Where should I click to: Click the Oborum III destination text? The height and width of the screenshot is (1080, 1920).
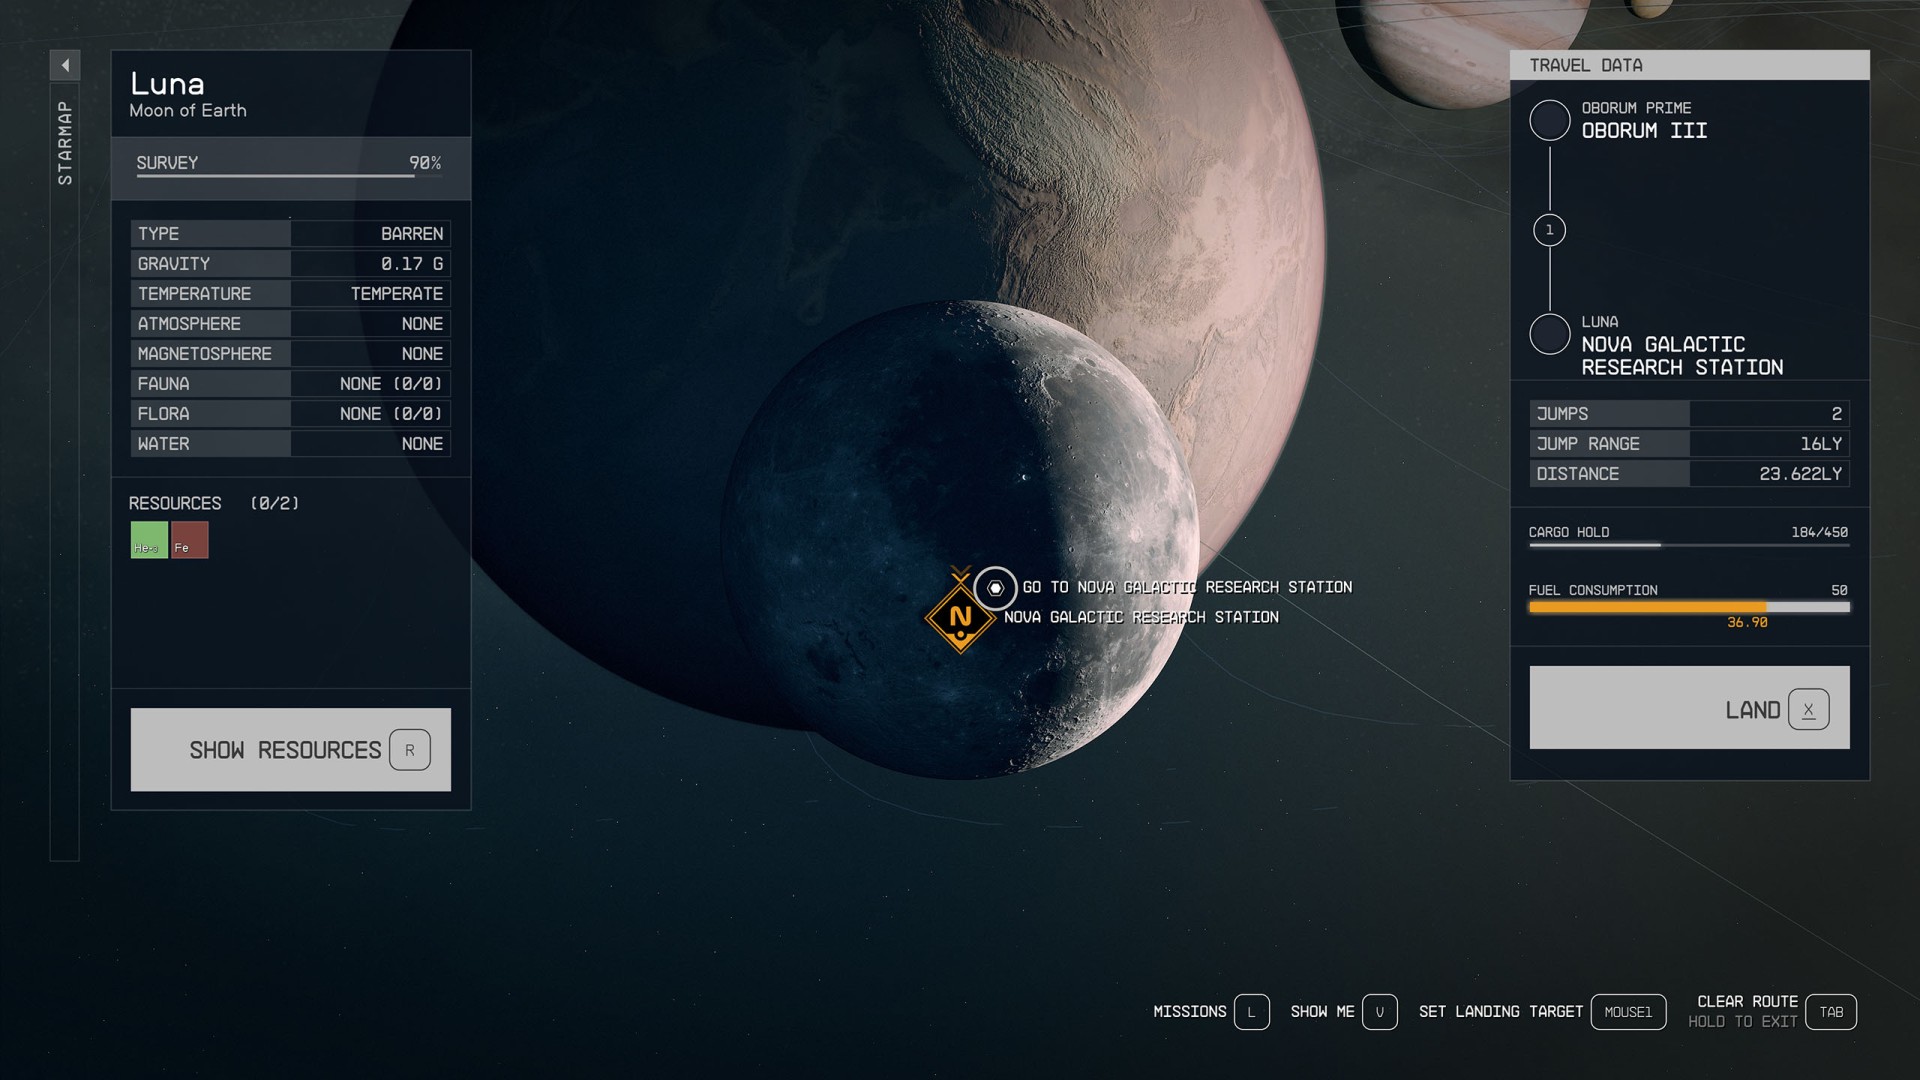(x=1644, y=131)
